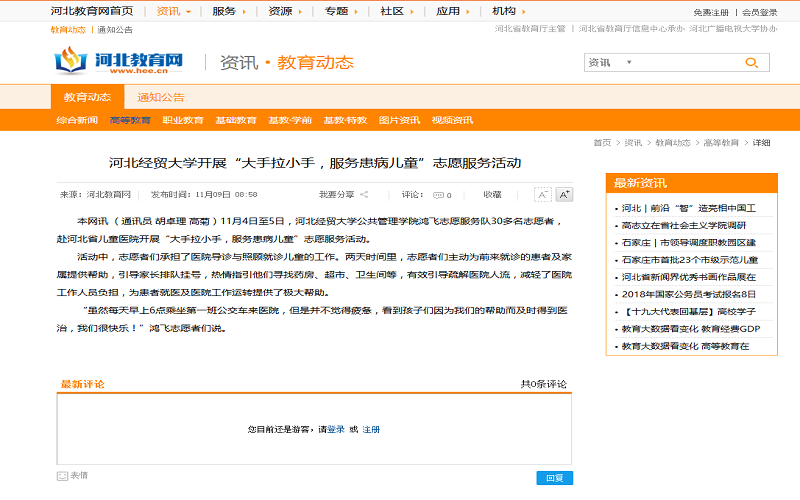Increase article font size with A+ icon
800x500 pixels.
coord(564,194)
